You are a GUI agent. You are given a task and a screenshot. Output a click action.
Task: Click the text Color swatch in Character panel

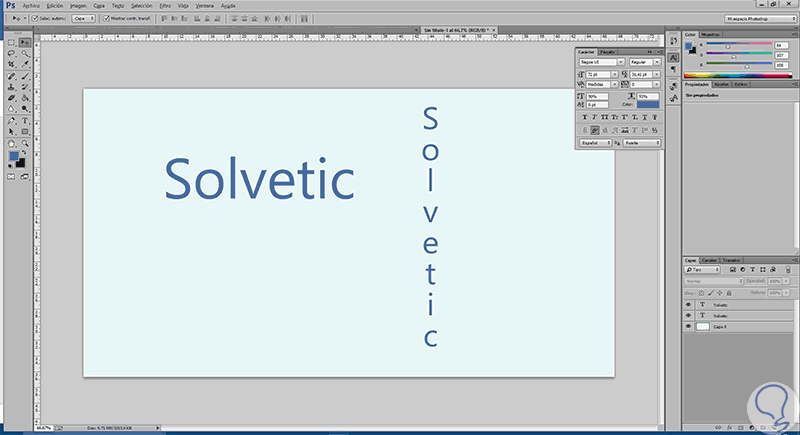pyautogui.click(x=647, y=104)
